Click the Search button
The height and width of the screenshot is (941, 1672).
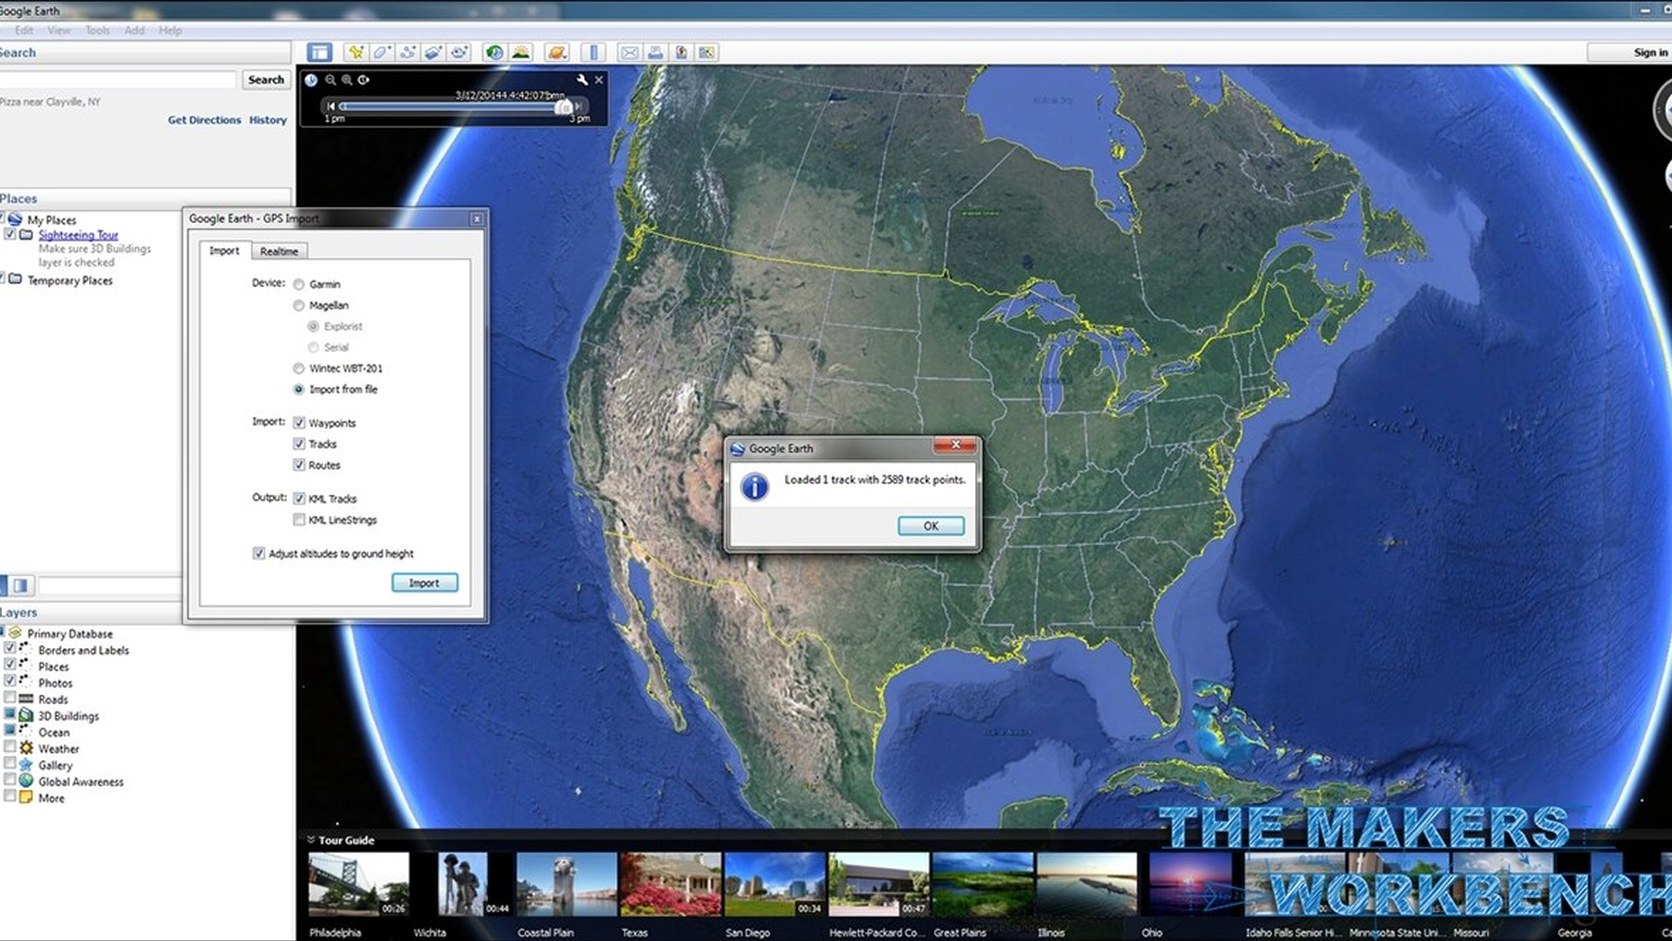[x=266, y=80]
